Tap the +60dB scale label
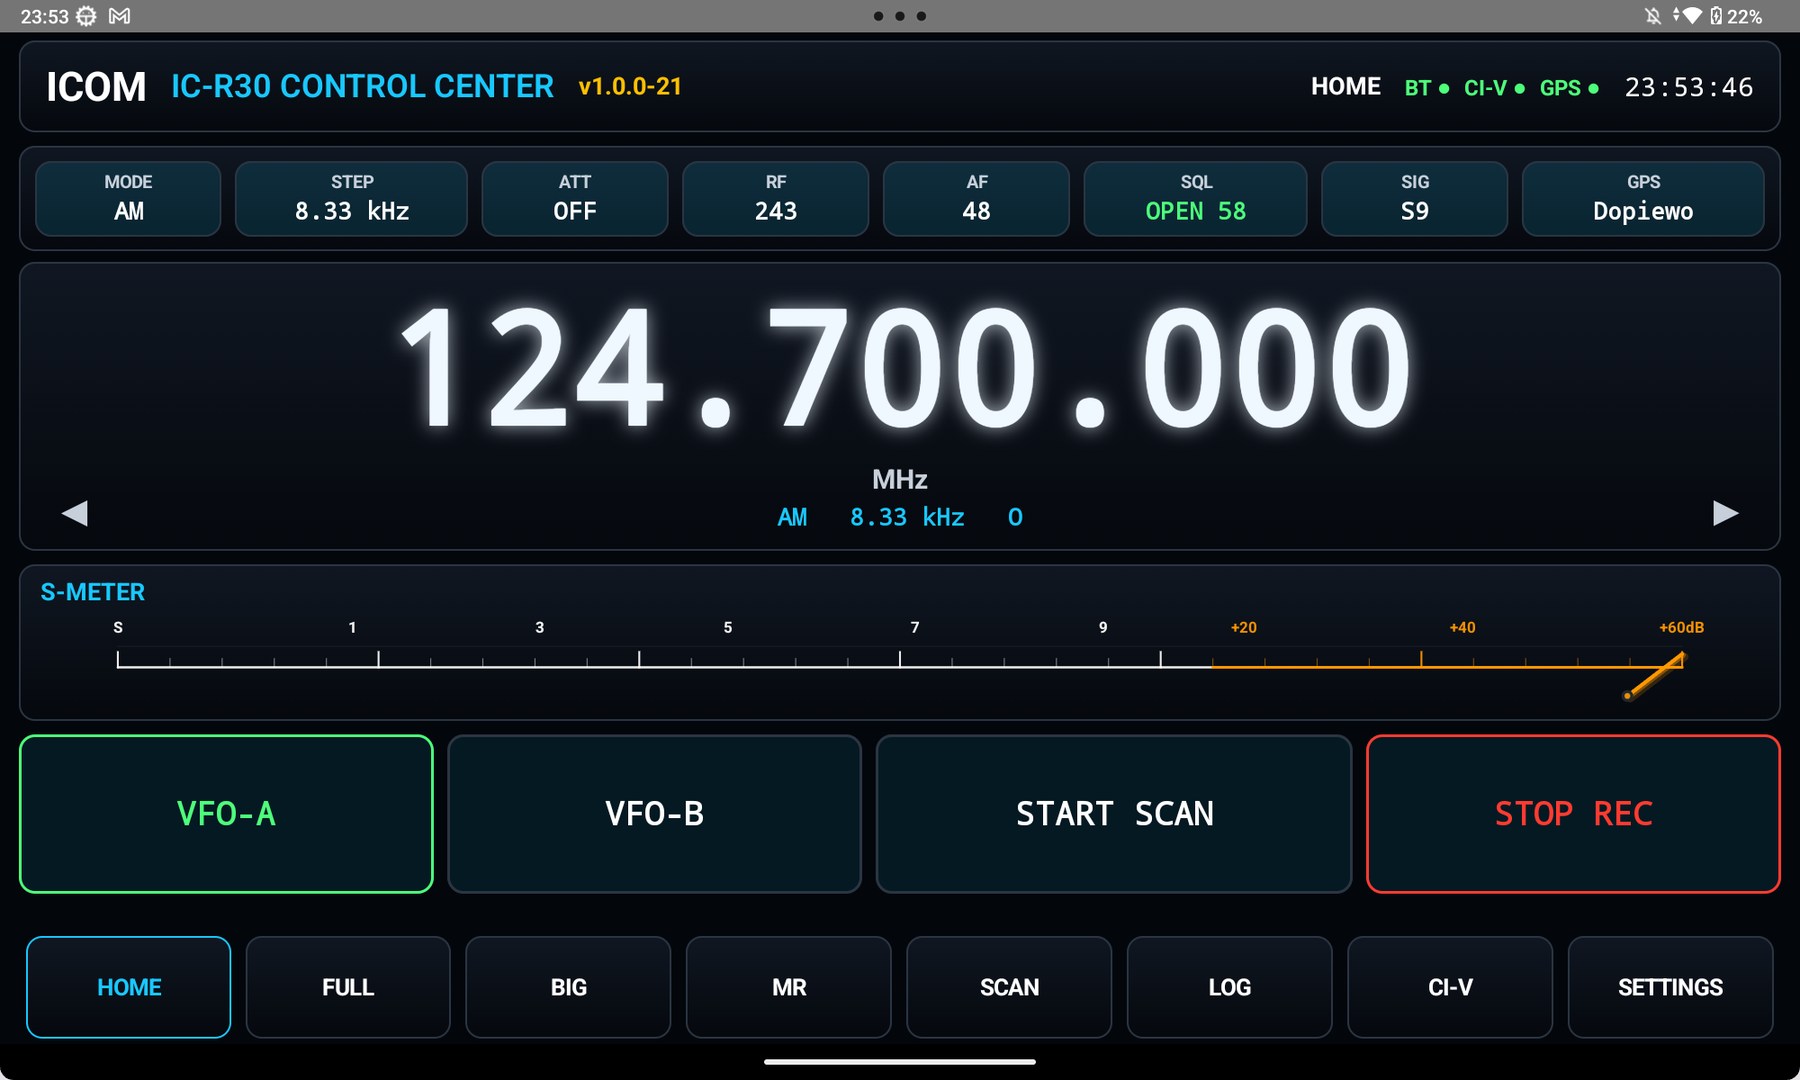This screenshot has height=1080, width=1800. (1681, 627)
